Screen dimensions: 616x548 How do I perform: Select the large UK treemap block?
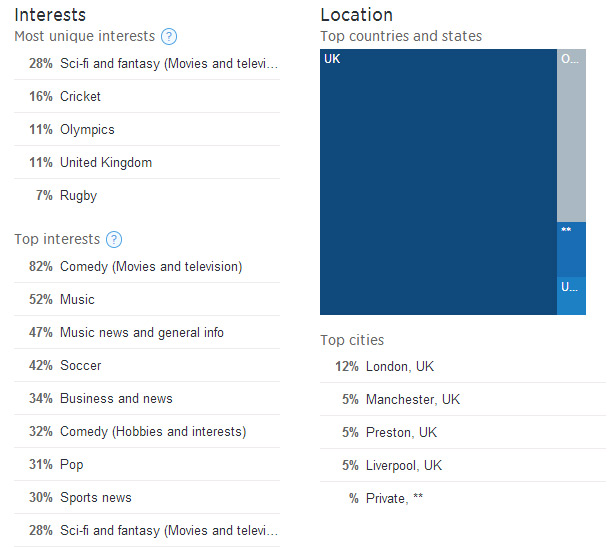pos(438,182)
